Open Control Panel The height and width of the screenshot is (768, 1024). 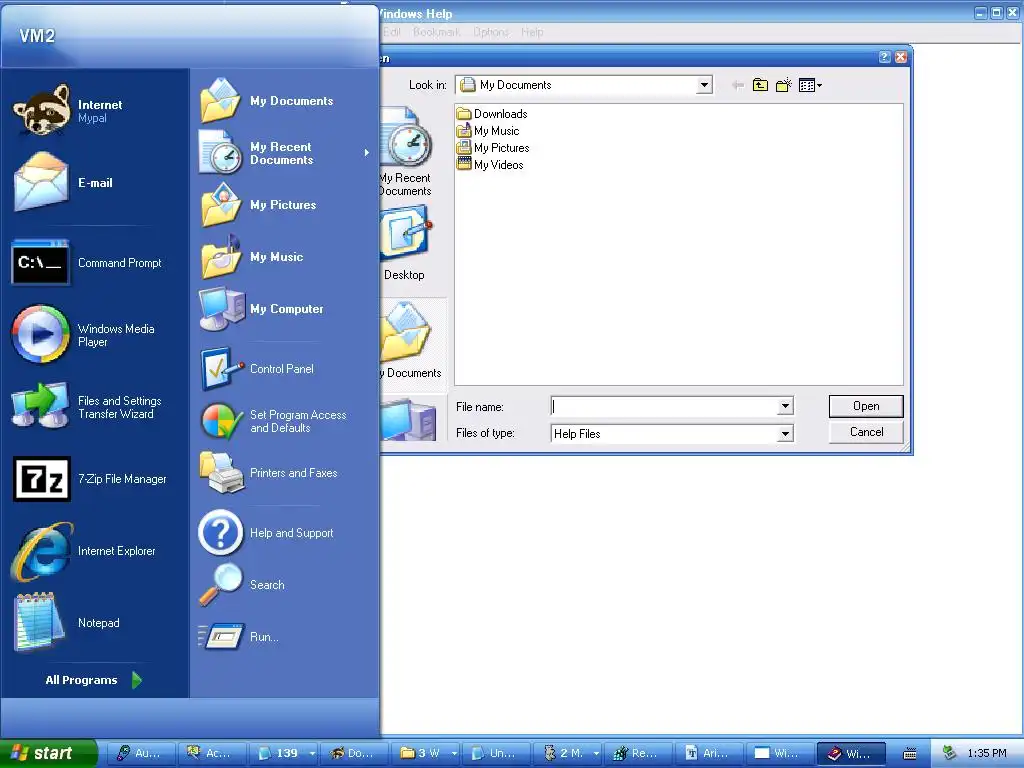click(x=285, y=369)
